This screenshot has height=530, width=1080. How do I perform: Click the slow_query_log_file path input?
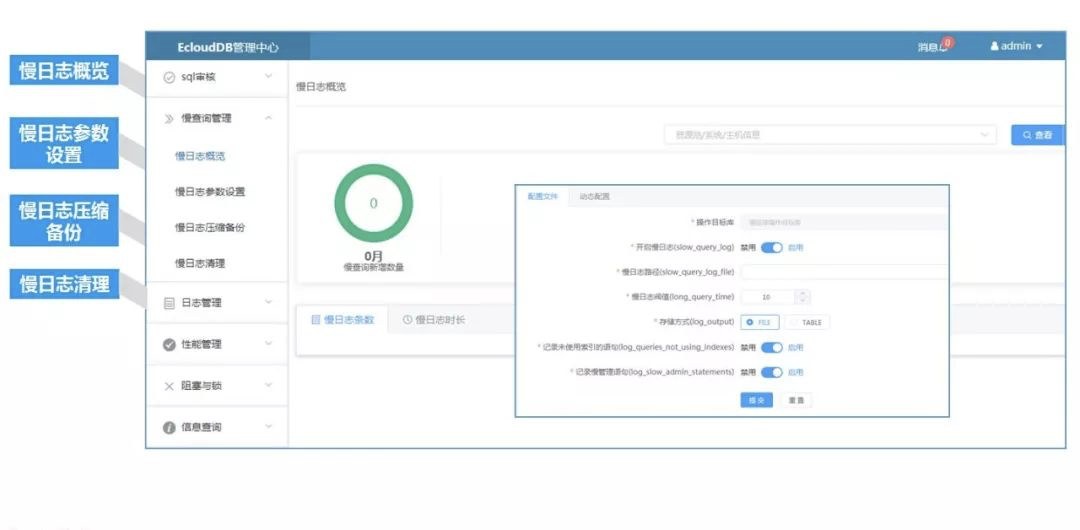pos(844,272)
